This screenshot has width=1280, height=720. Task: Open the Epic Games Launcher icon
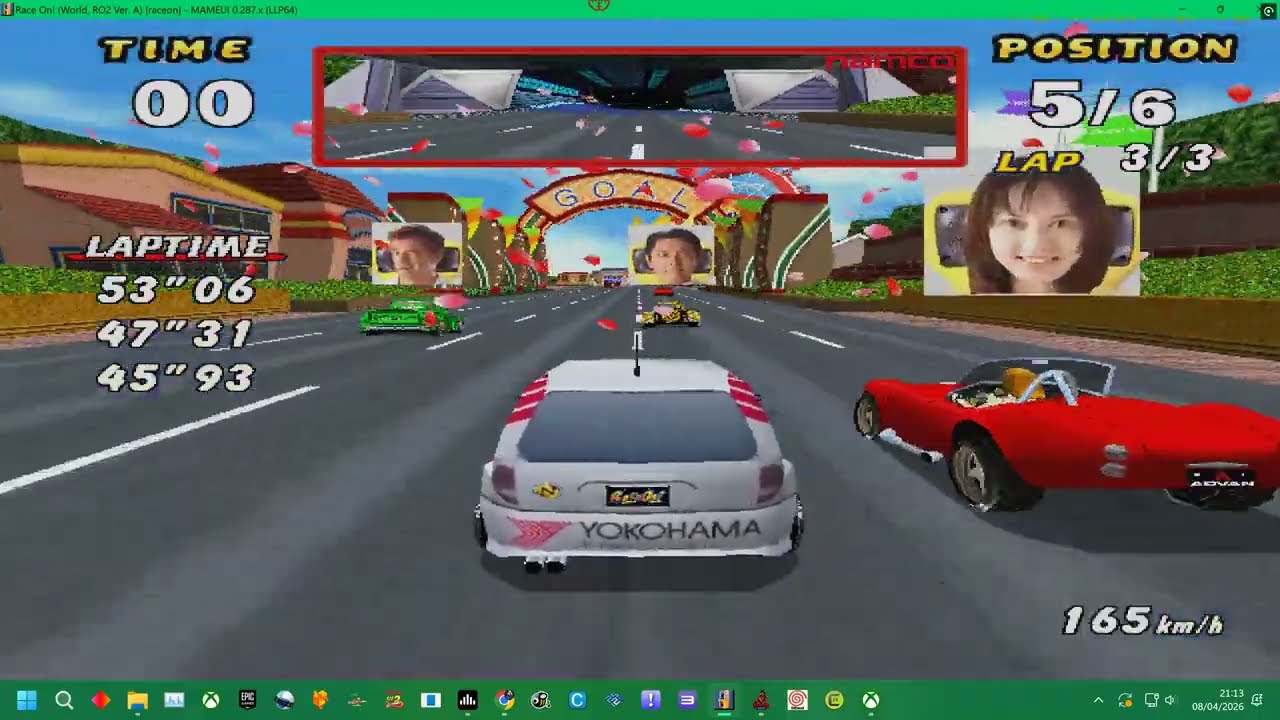click(x=248, y=700)
